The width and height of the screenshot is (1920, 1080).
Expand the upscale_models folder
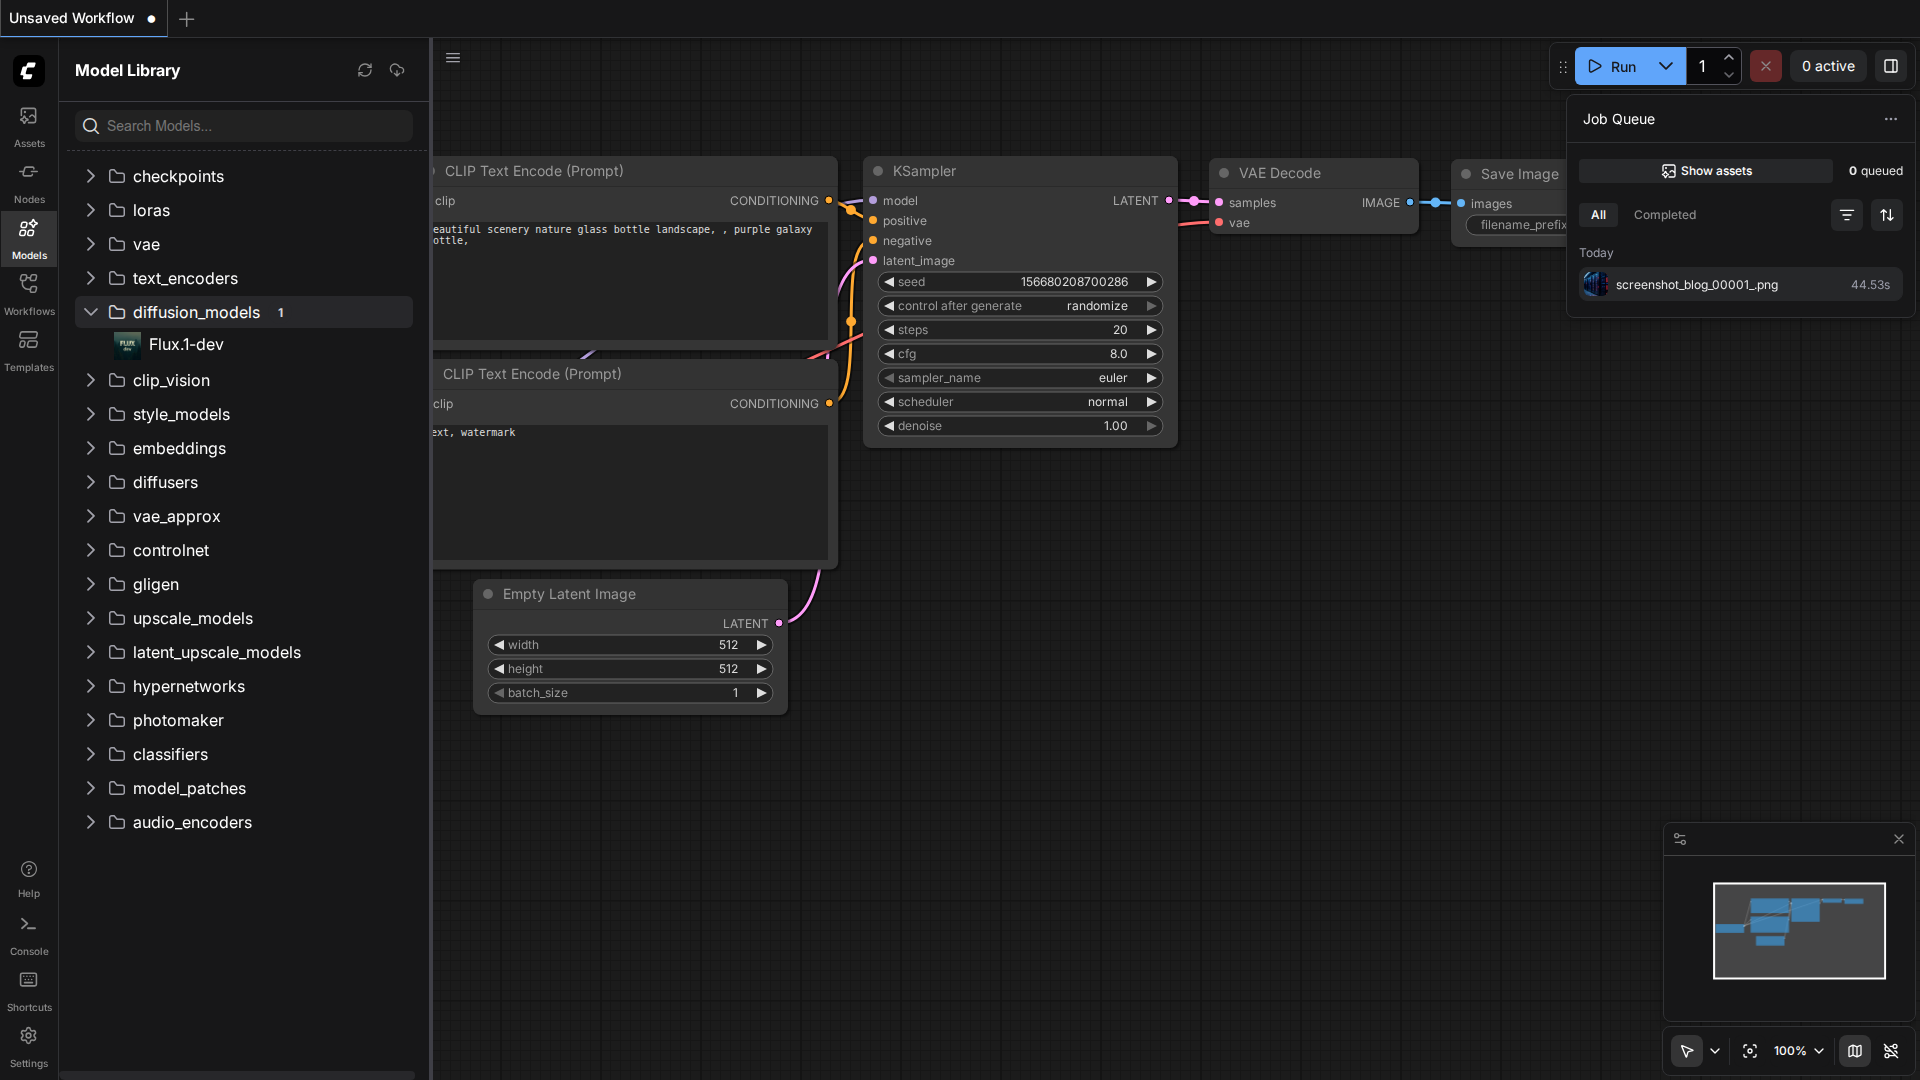pos(90,618)
